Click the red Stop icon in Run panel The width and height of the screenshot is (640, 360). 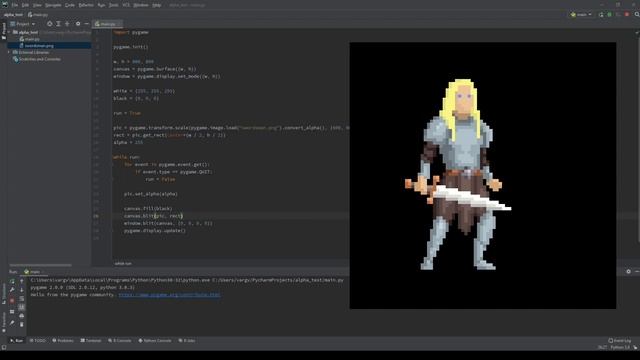pos(12,300)
